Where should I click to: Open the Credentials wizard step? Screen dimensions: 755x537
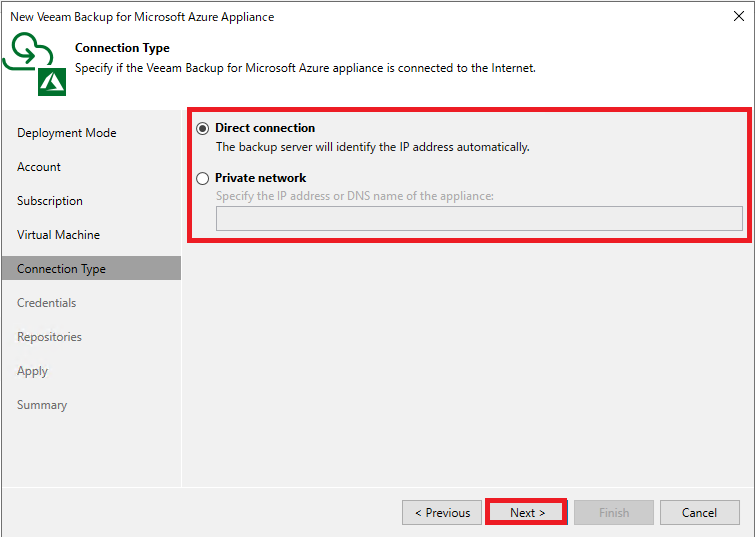coord(47,303)
